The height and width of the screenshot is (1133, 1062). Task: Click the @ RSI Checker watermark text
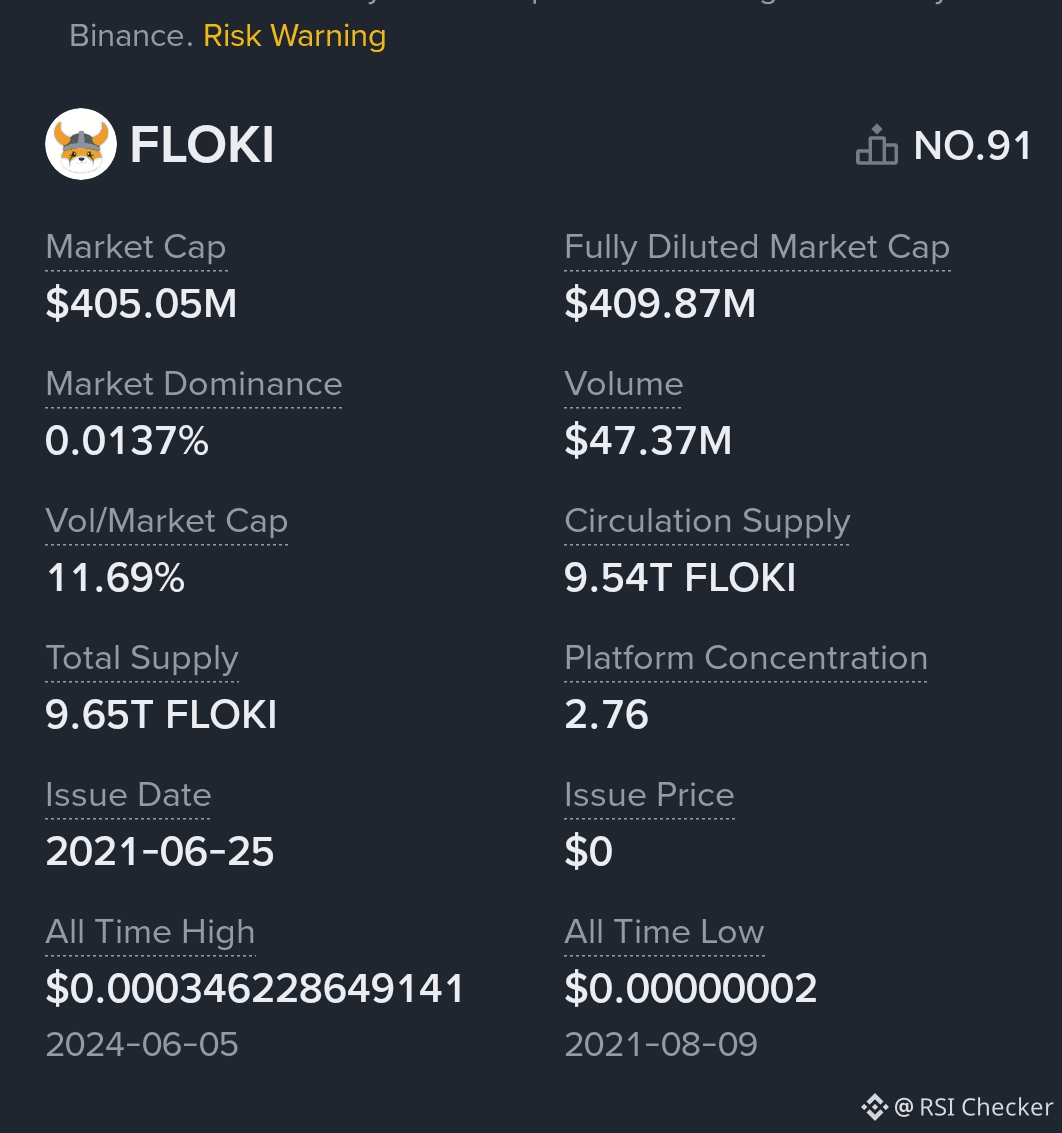[x=973, y=1106]
